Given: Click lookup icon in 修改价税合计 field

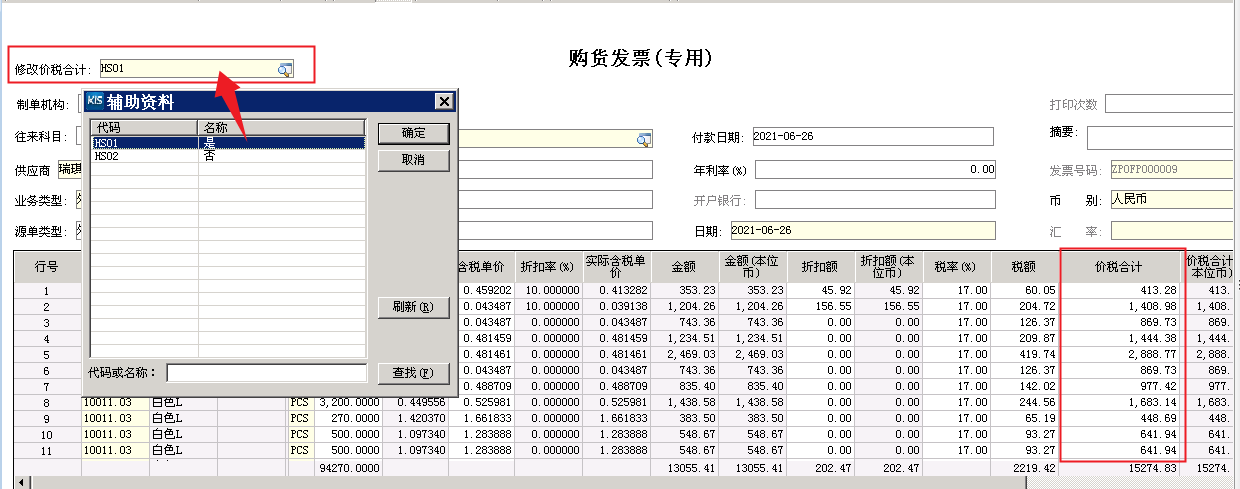Looking at the screenshot, I should (285, 69).
